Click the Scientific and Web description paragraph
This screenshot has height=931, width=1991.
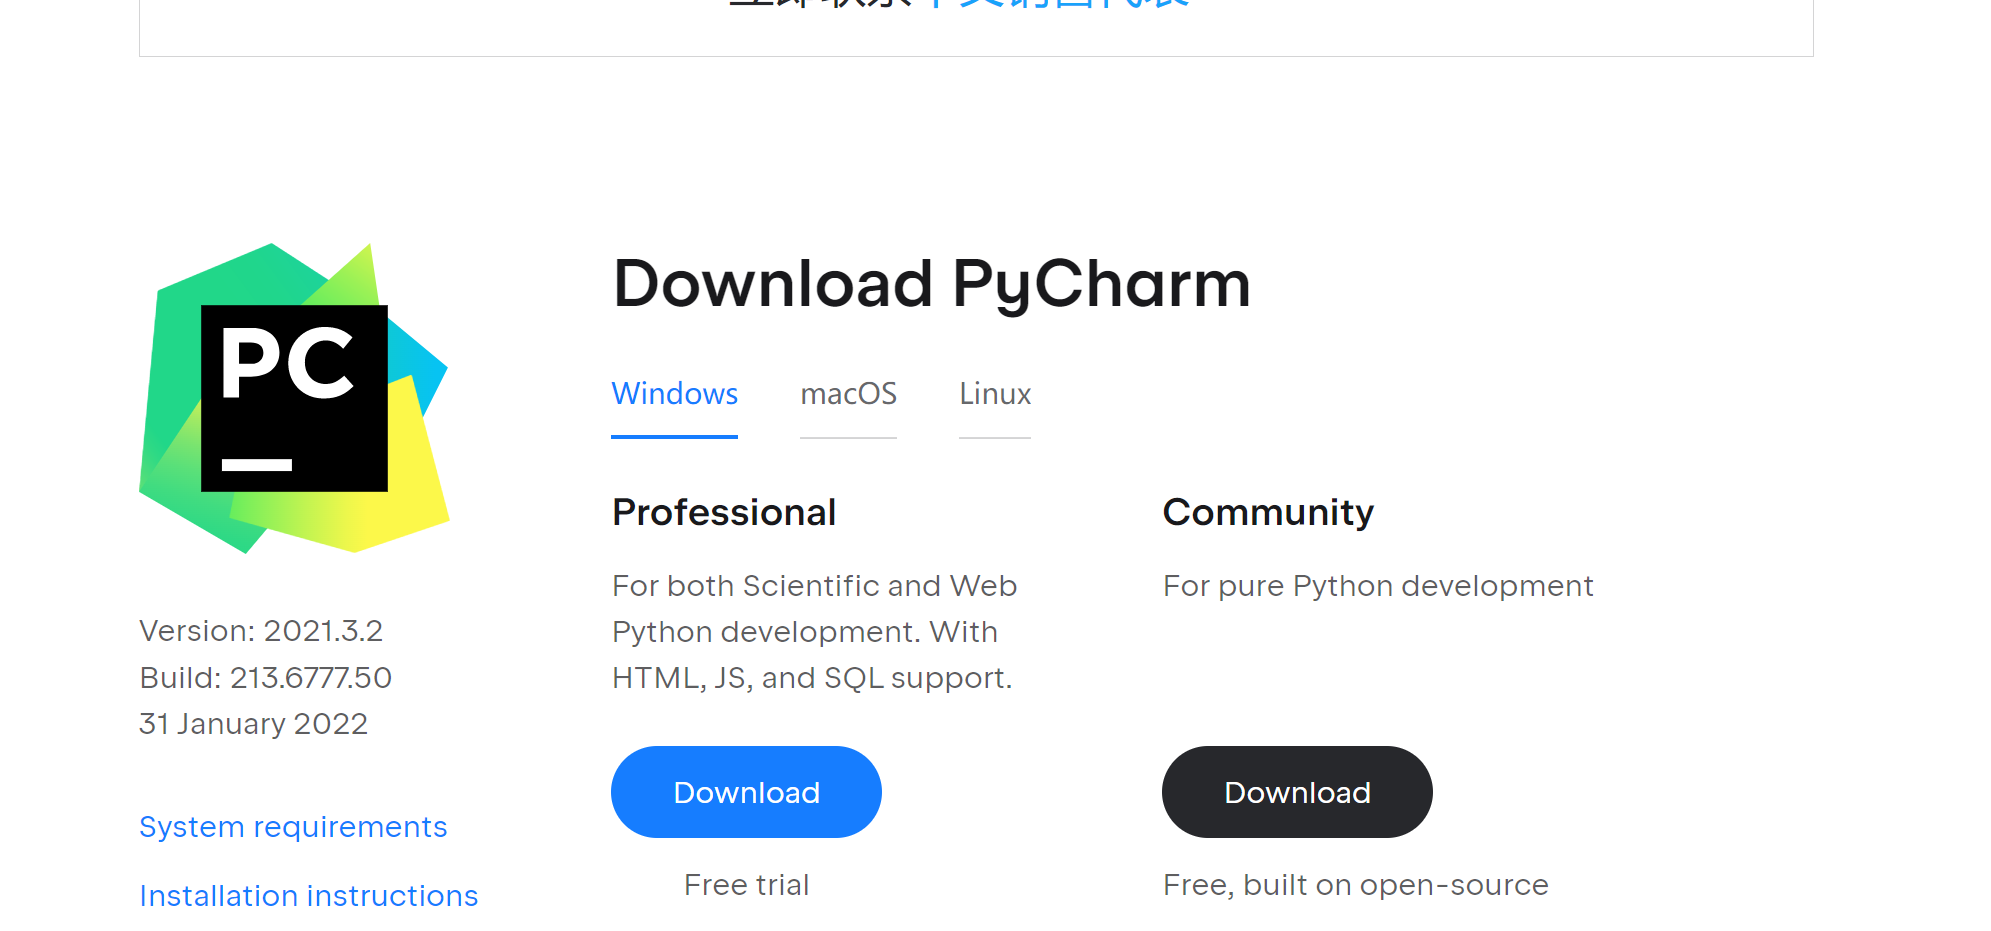pyautogui.click(x=814, y=632)
